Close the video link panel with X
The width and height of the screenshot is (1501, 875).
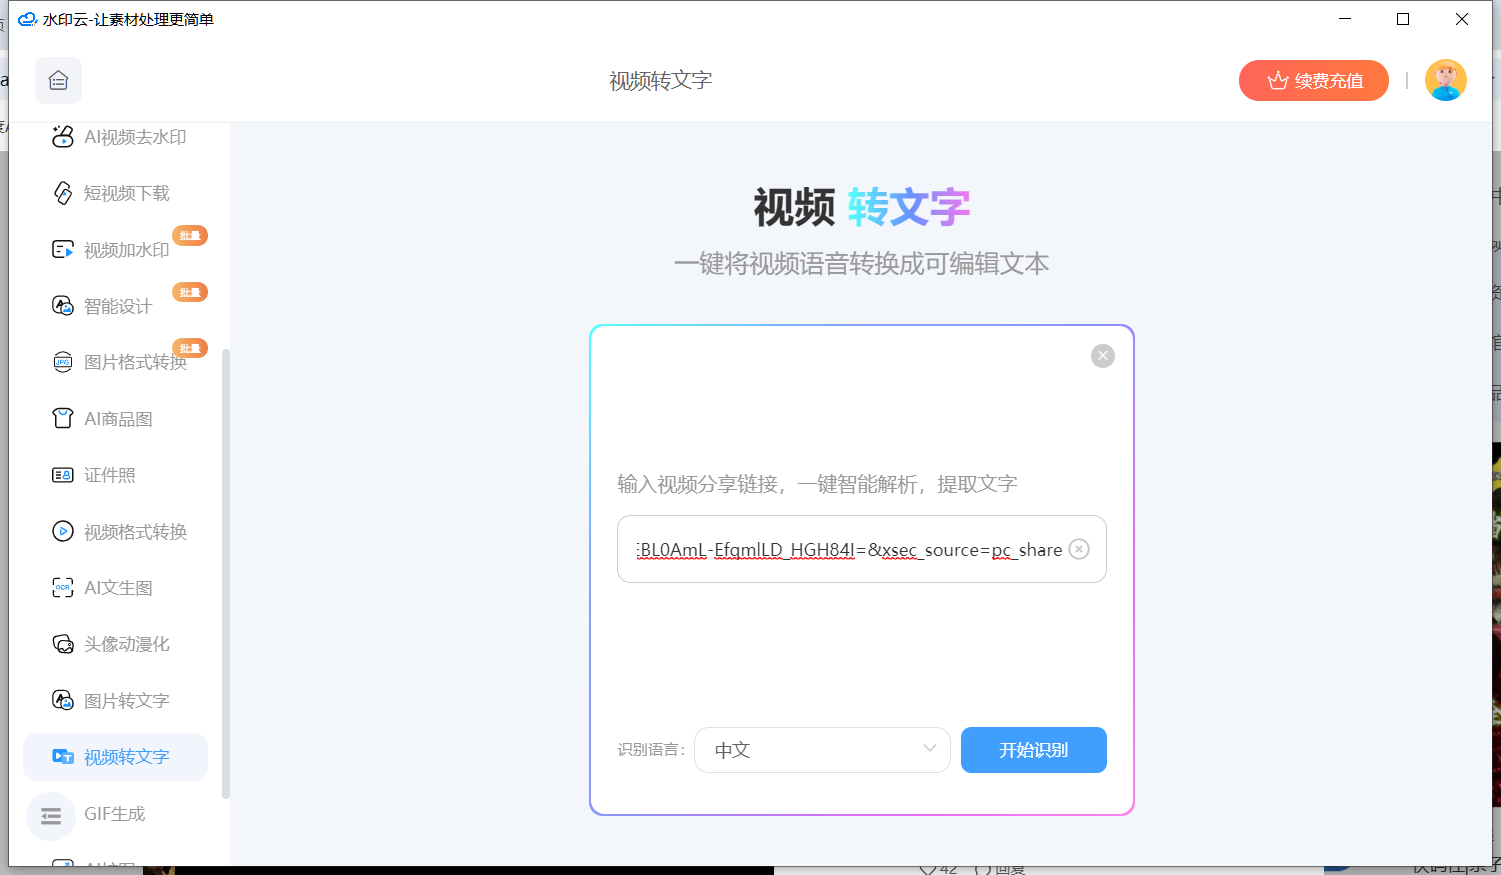(1102, 356)
